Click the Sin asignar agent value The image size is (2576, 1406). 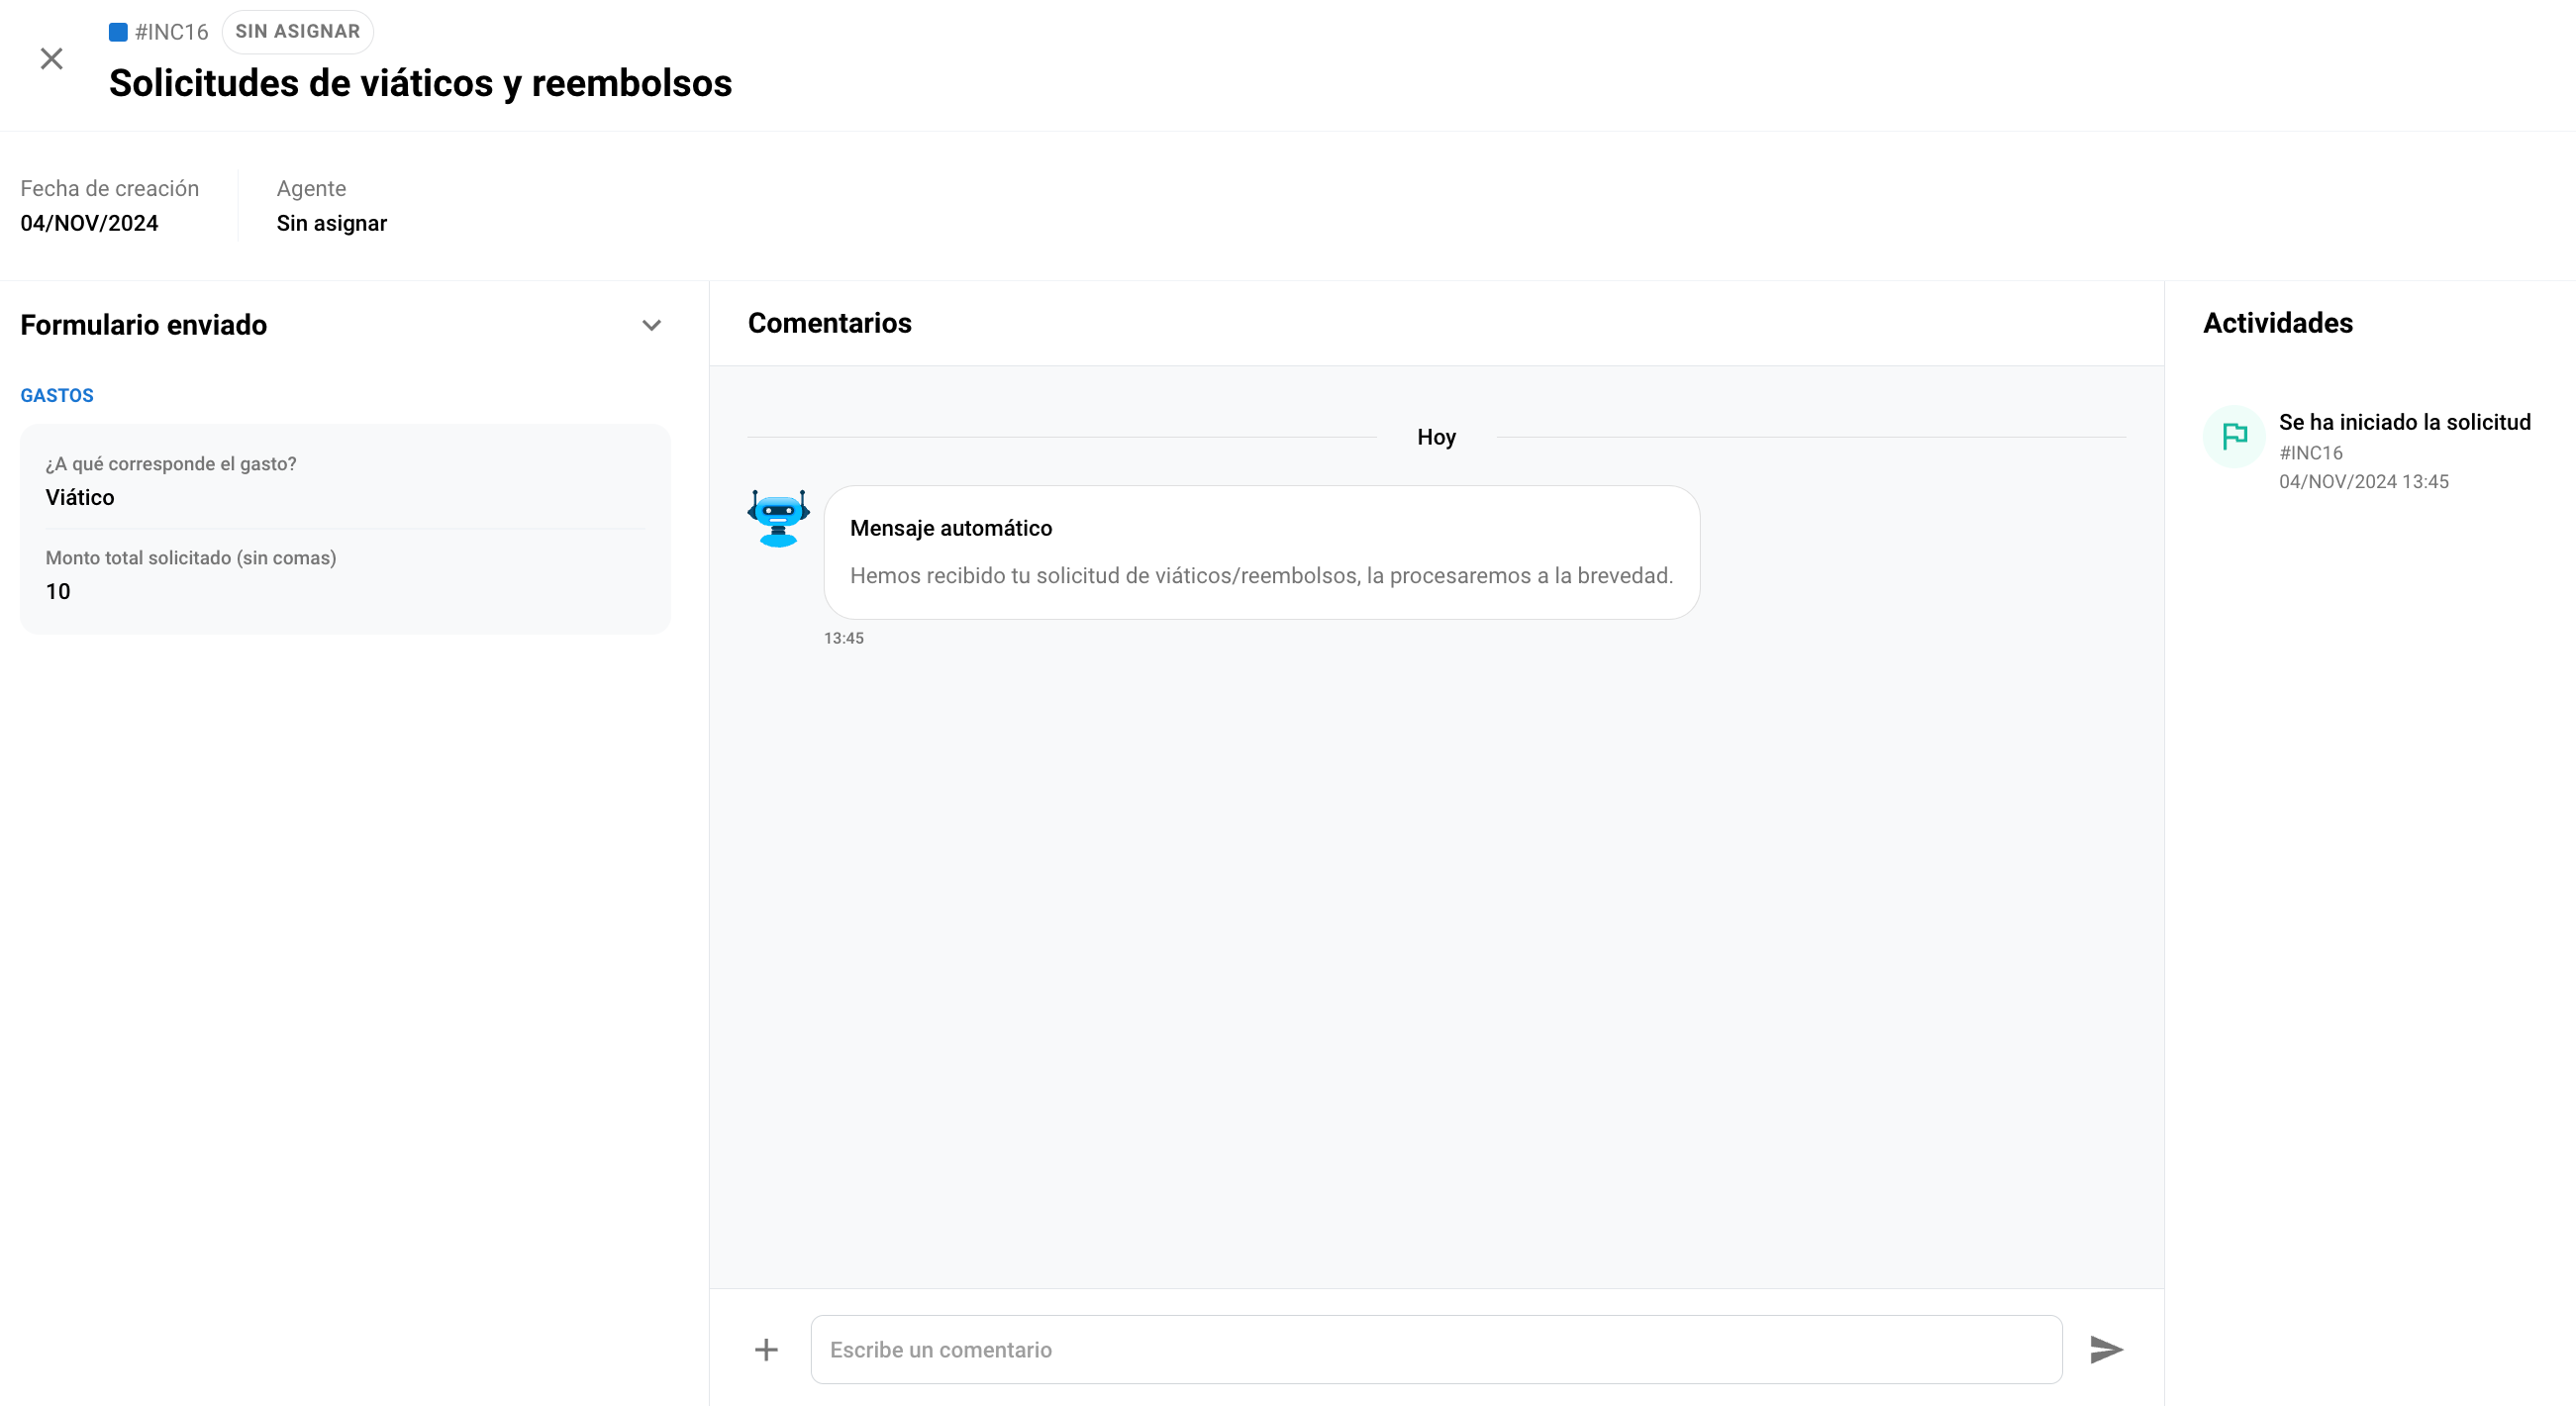click(331, 223)
